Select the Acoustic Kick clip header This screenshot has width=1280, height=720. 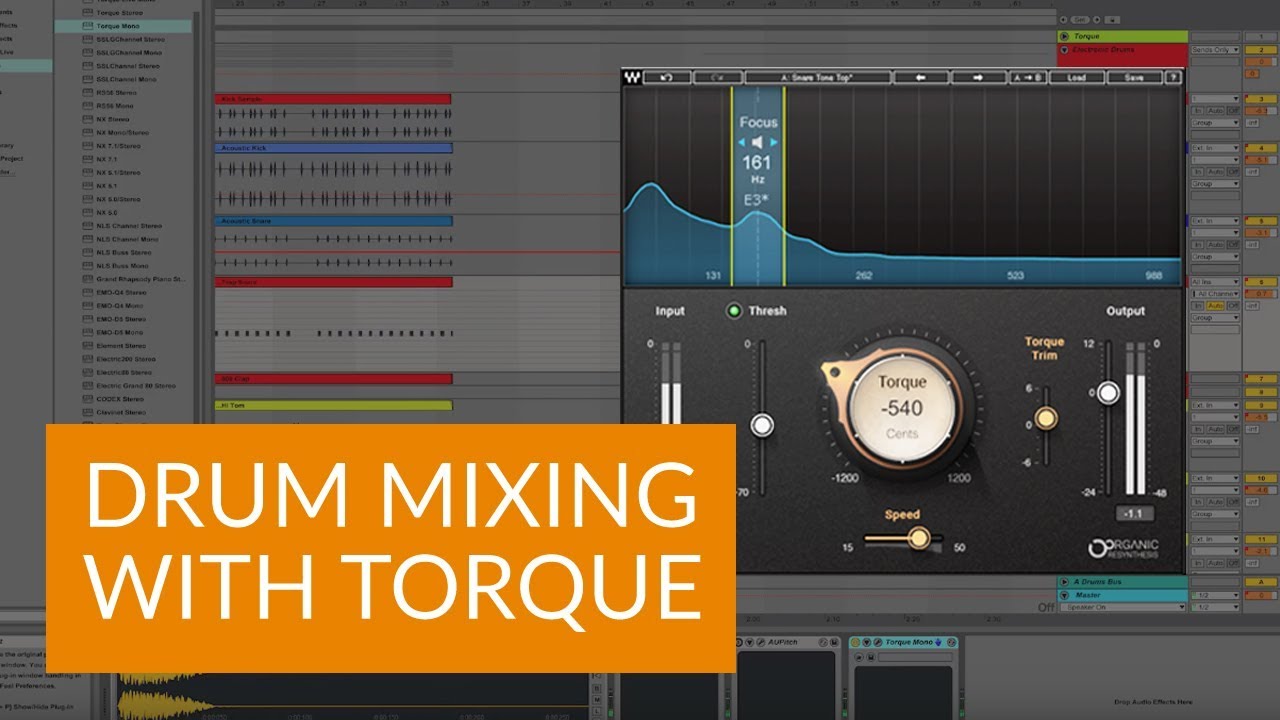[333, 148]
